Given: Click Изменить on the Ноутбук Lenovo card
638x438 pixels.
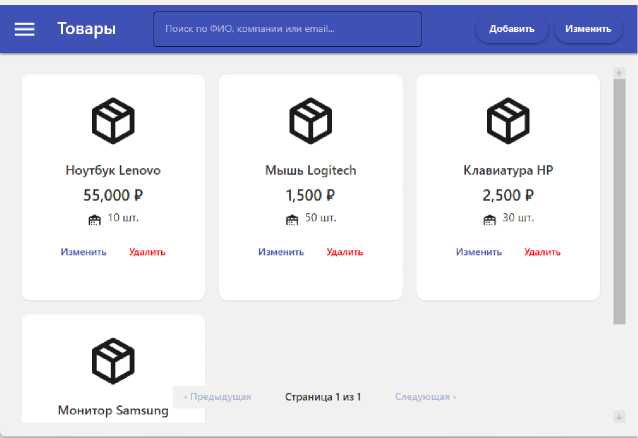Looking at the screenshot, I should pyautogui.click(x=83, y=252).
